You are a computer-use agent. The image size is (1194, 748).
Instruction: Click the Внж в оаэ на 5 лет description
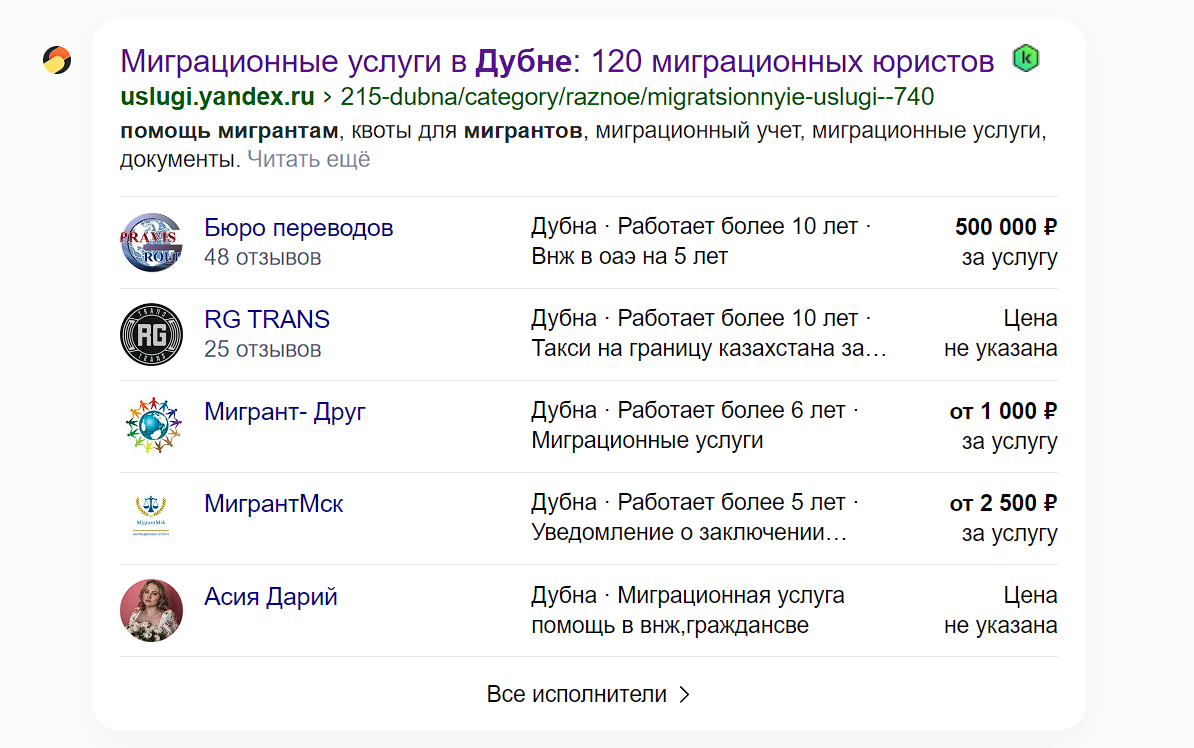coord(629,257)
